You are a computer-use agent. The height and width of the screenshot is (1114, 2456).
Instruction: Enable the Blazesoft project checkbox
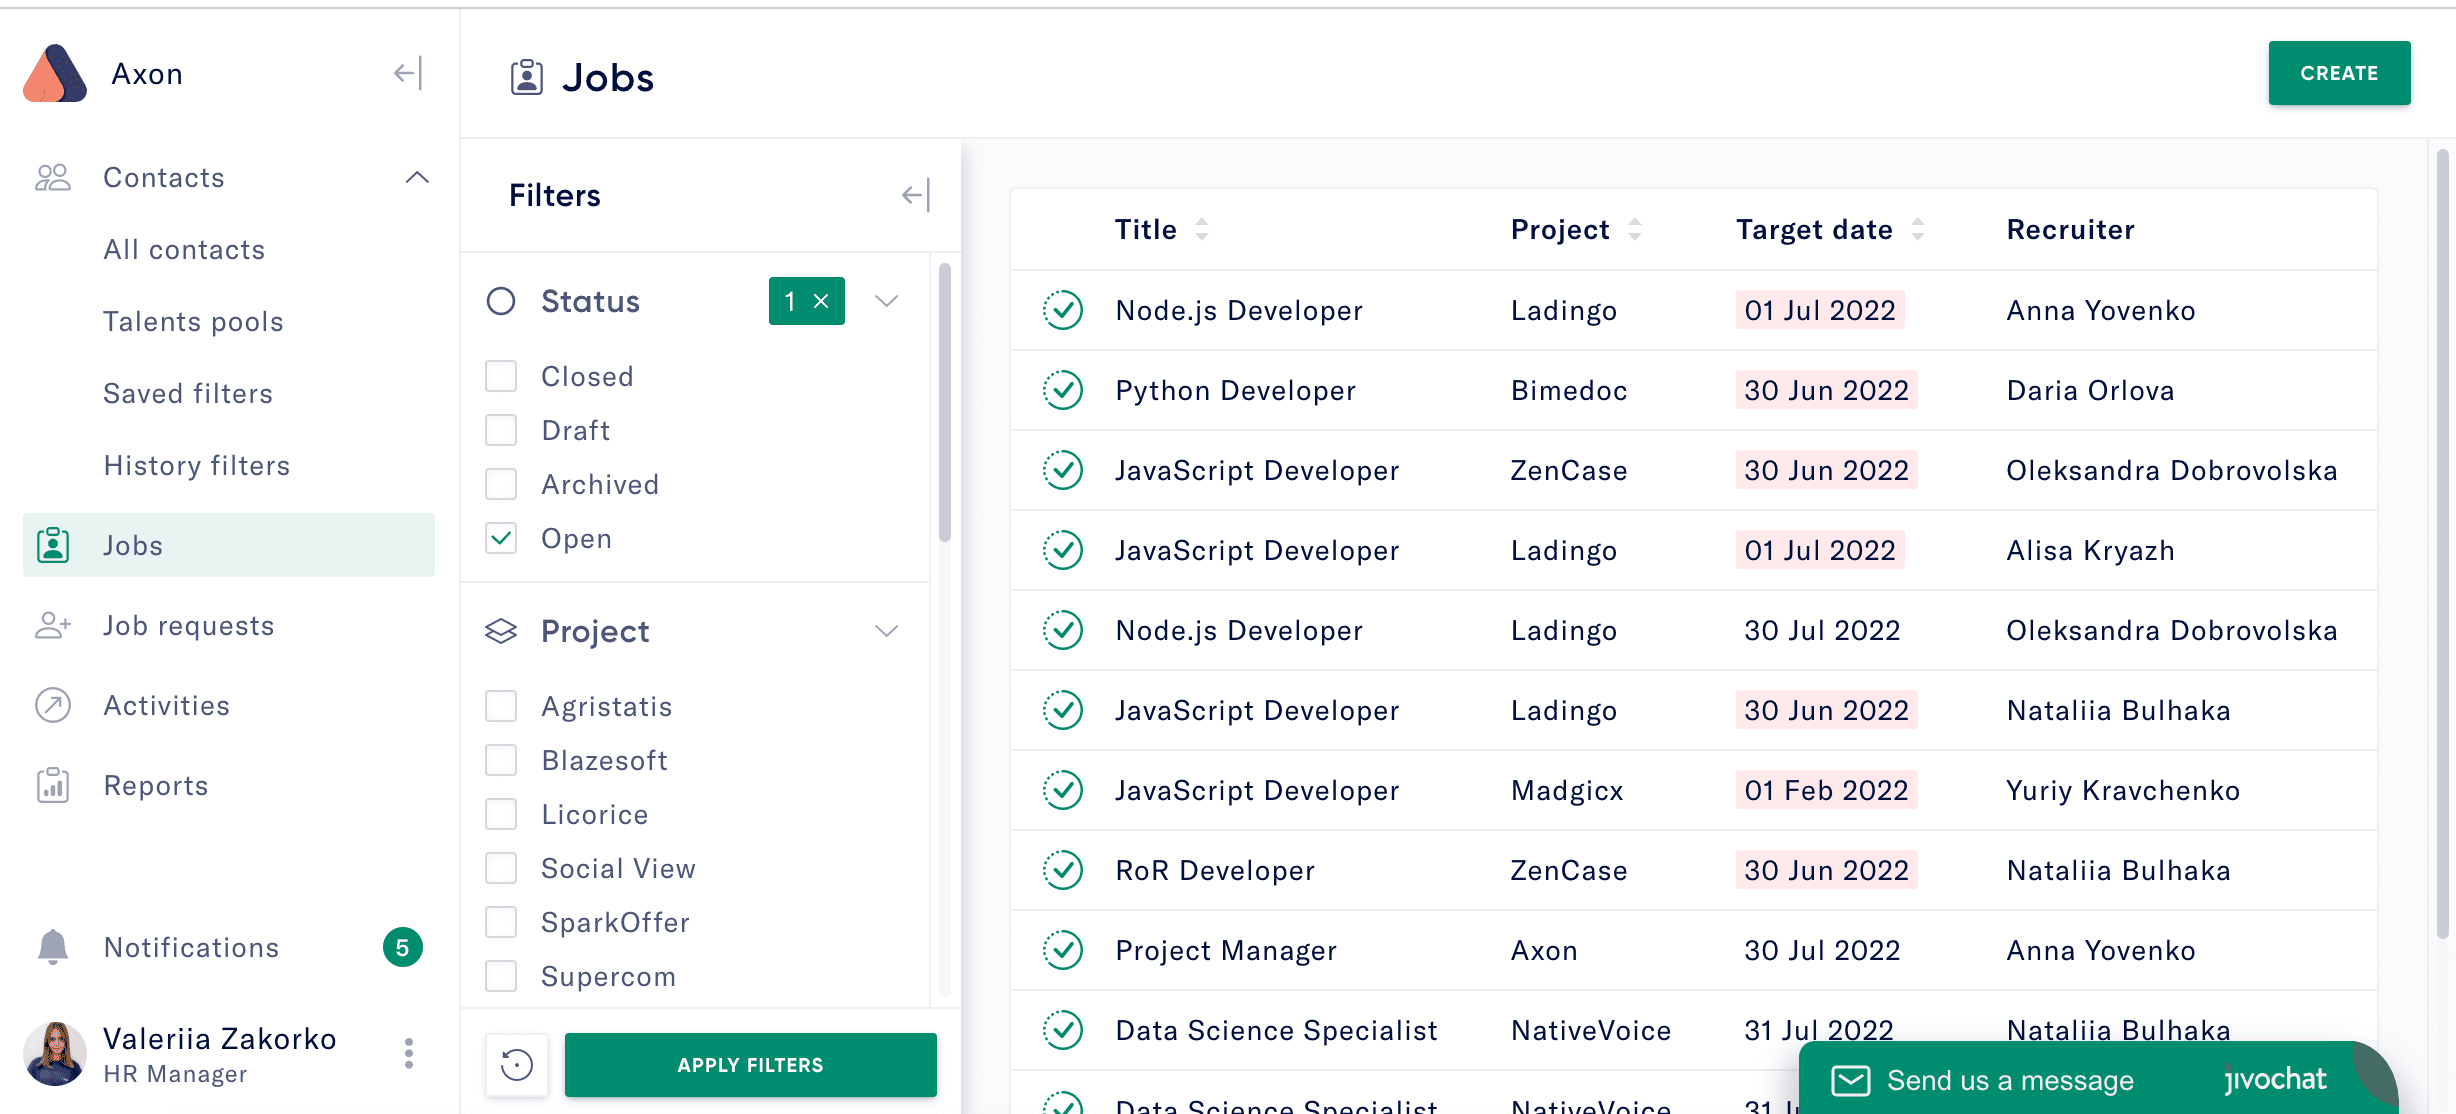click(x=501, y=761)
